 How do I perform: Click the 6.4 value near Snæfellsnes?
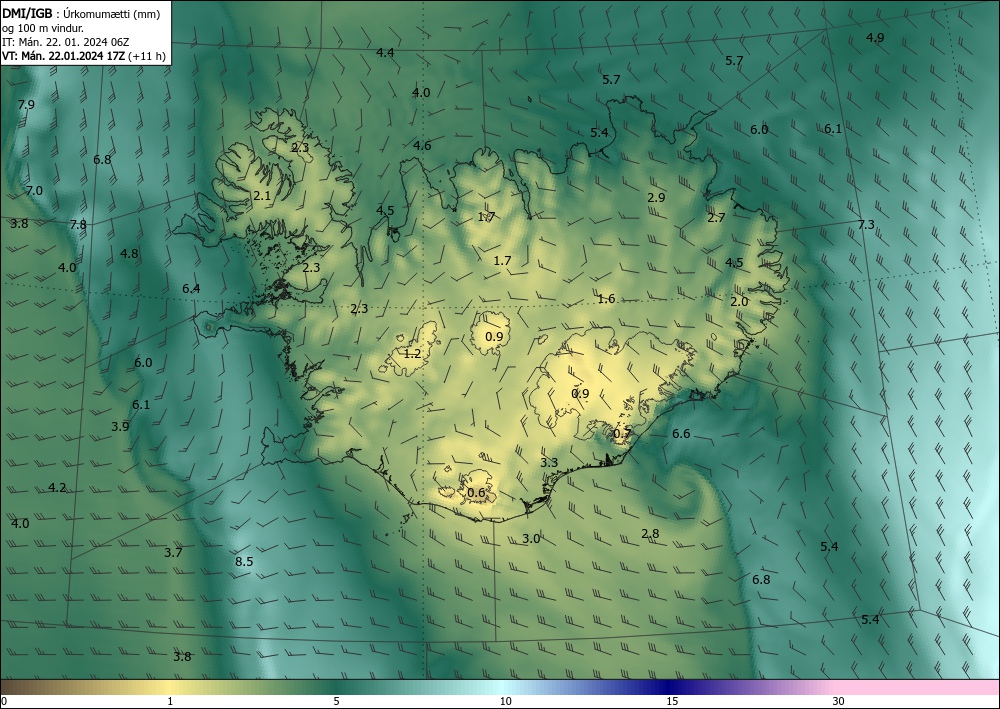[191, 288]
